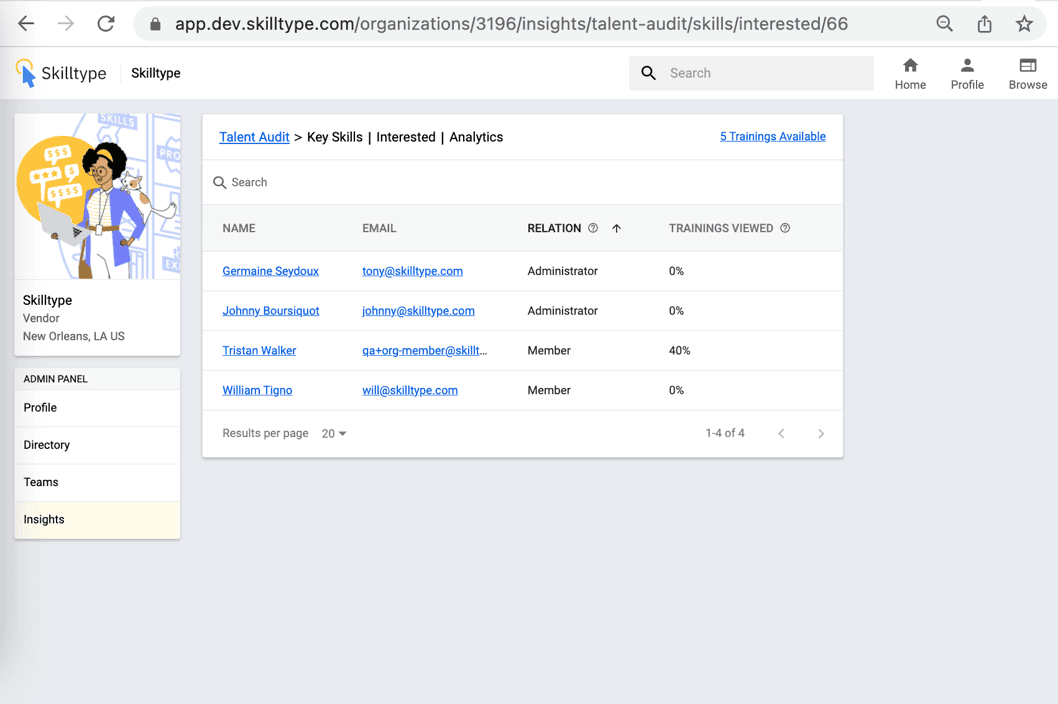This screenshot has width=1058, height=704.
Task: Open the results per page dropdown
Action: click(334, 433)
